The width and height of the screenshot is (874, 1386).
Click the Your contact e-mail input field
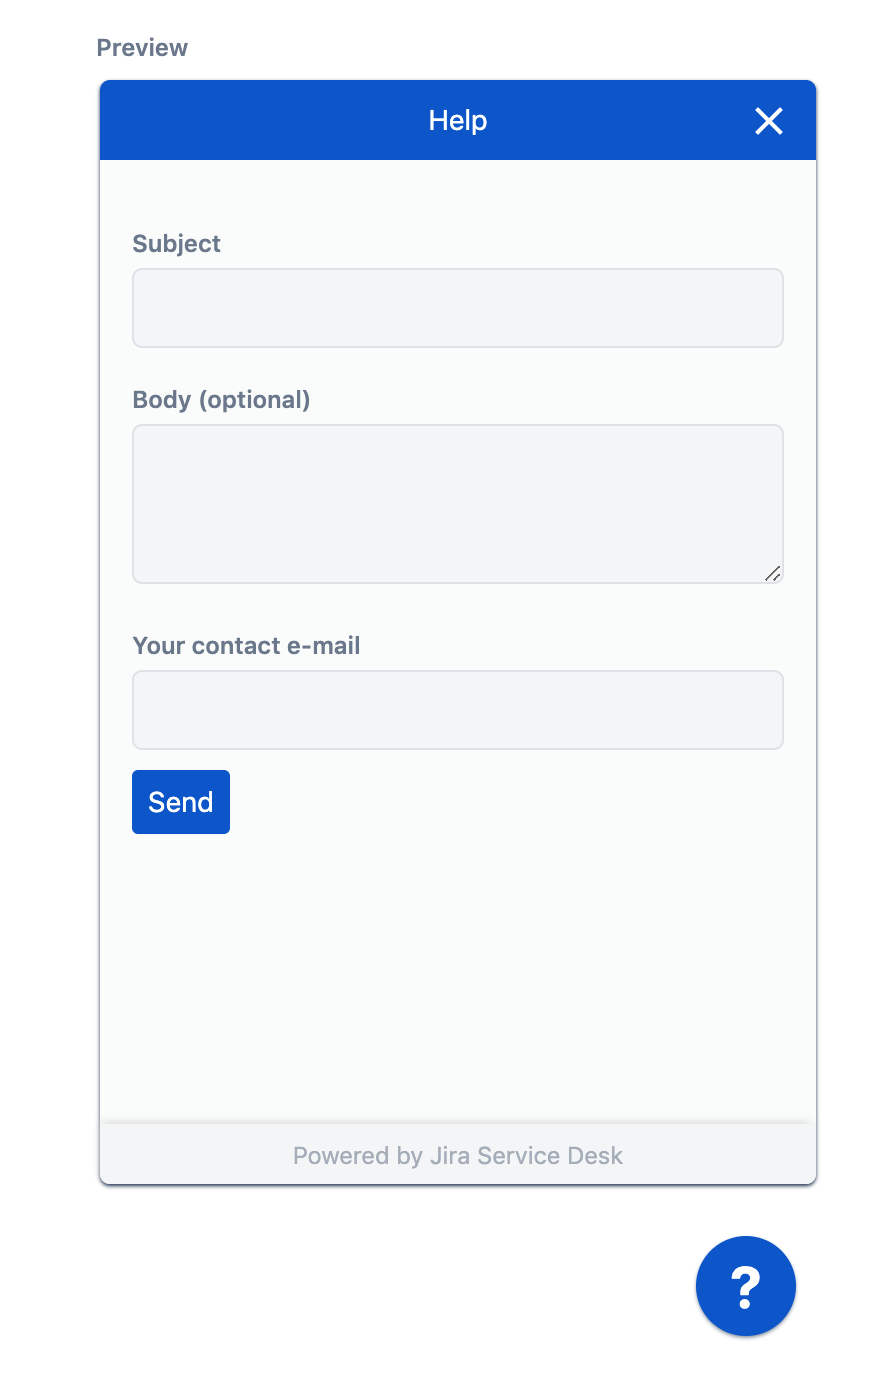click(x=457, y=710)
